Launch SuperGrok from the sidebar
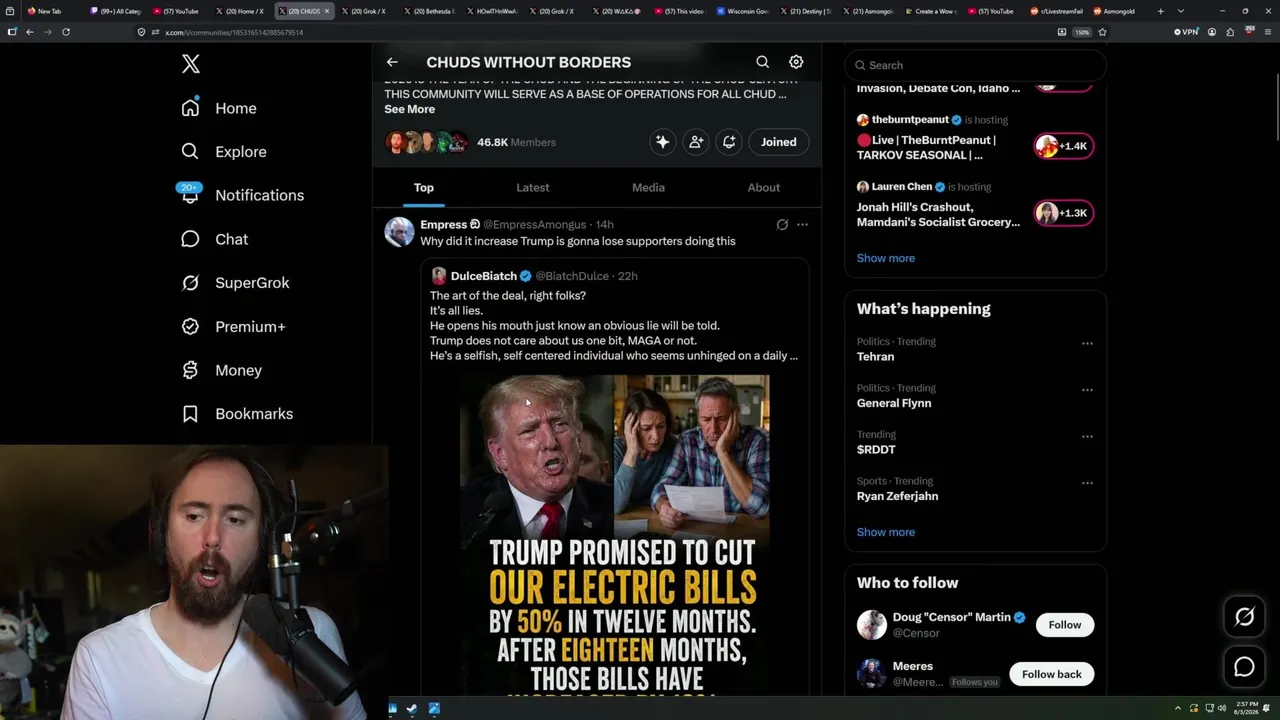This screenshot has width=1280, height=720. pyautogui.click(x=236, y=283)
